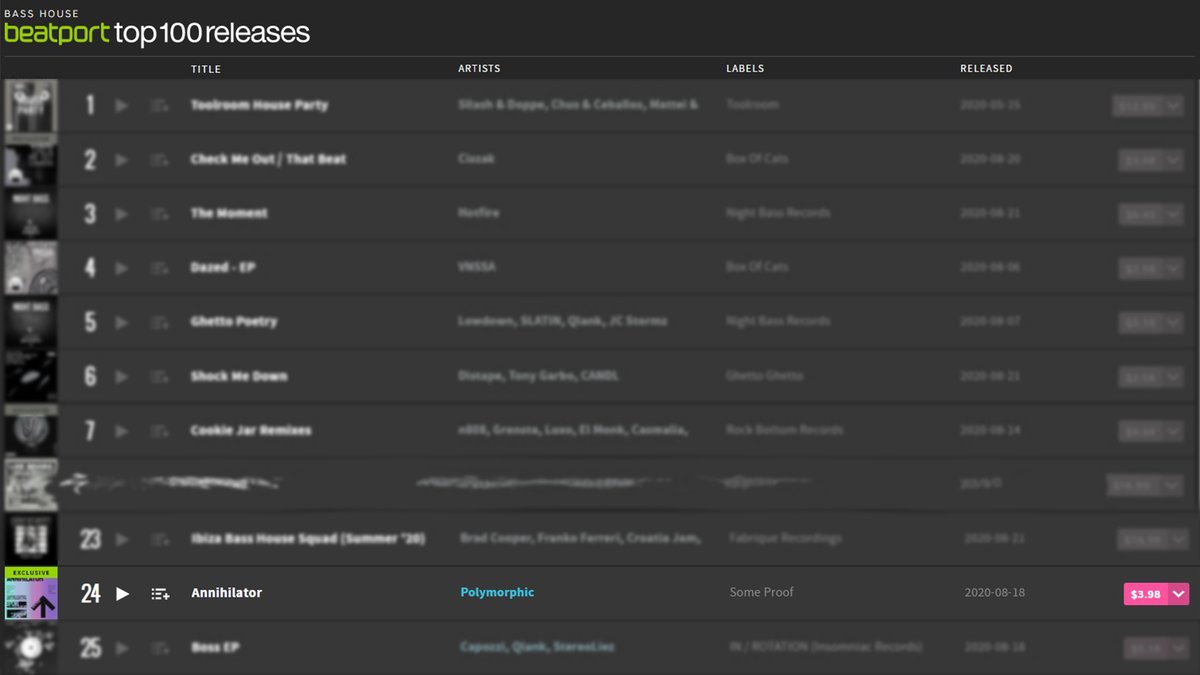Open Cookie Jar Remixes title
Viewport: 1200px width, 675px height.
coord(251,430)
